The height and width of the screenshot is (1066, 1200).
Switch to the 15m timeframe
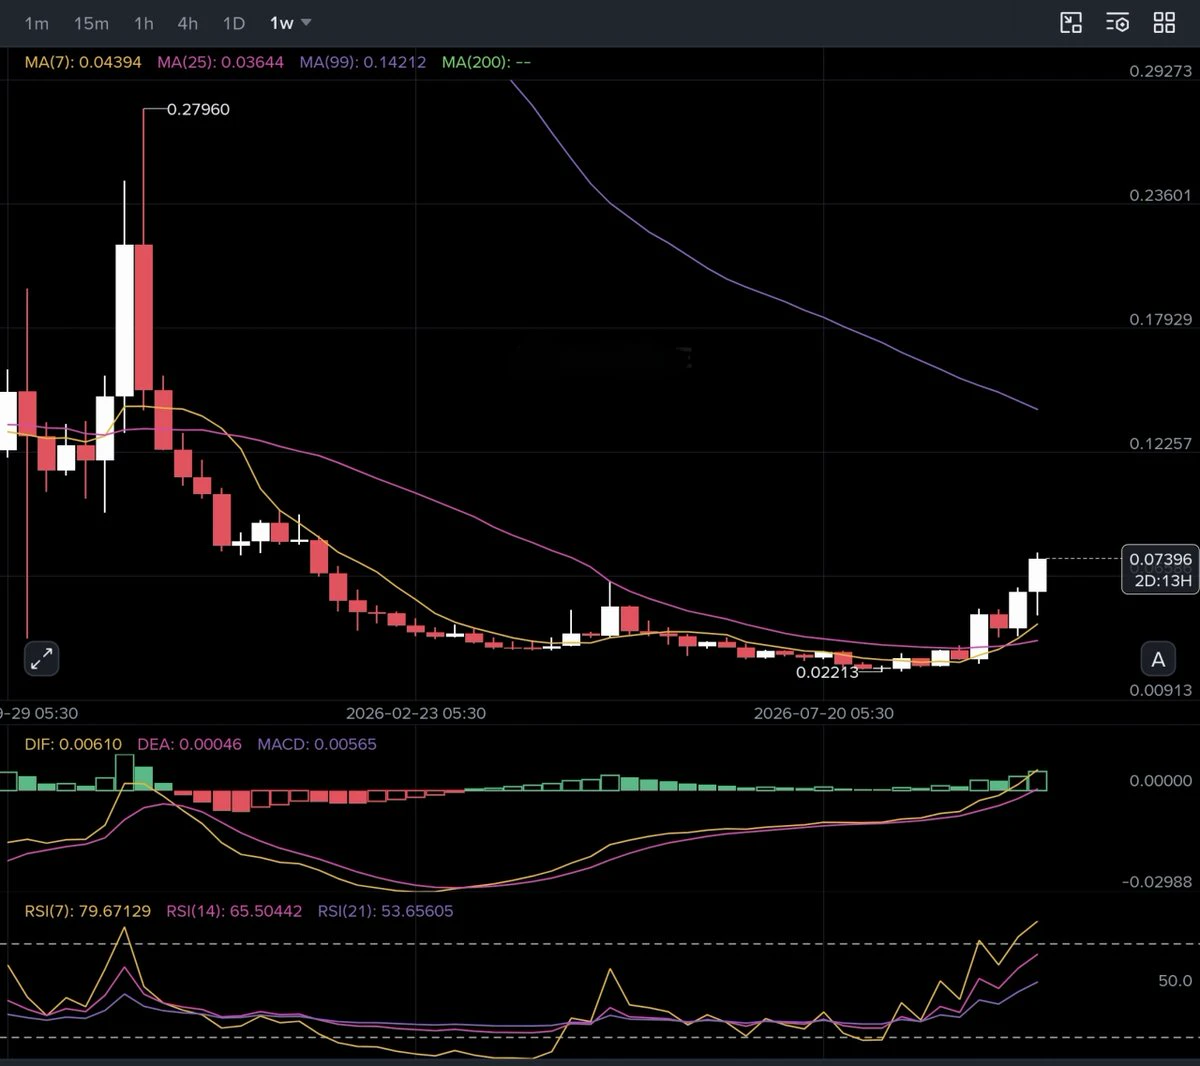pyautogui.click(x=91, y=23)
